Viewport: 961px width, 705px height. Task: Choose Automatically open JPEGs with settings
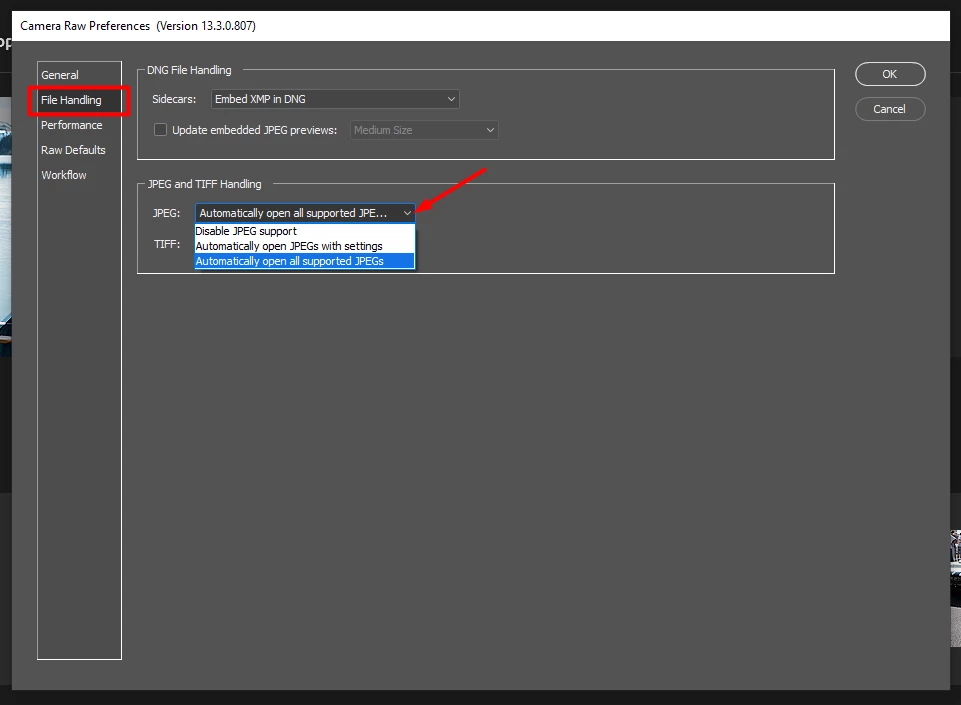(x=305, y=246)
